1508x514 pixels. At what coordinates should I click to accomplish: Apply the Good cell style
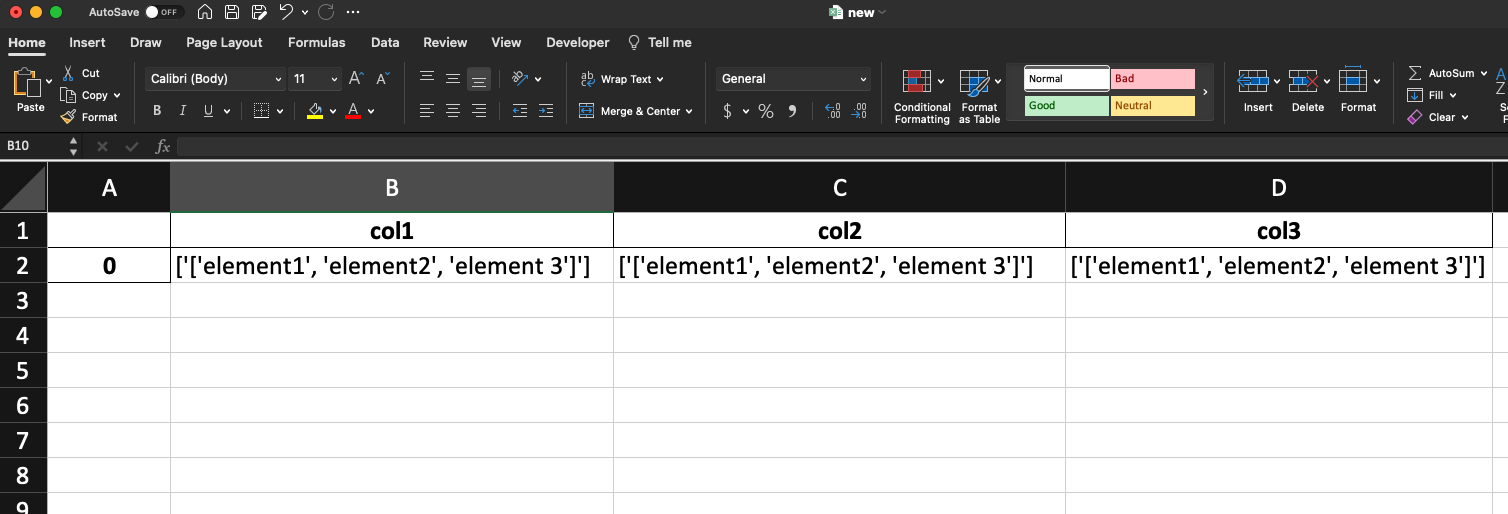1067,106
